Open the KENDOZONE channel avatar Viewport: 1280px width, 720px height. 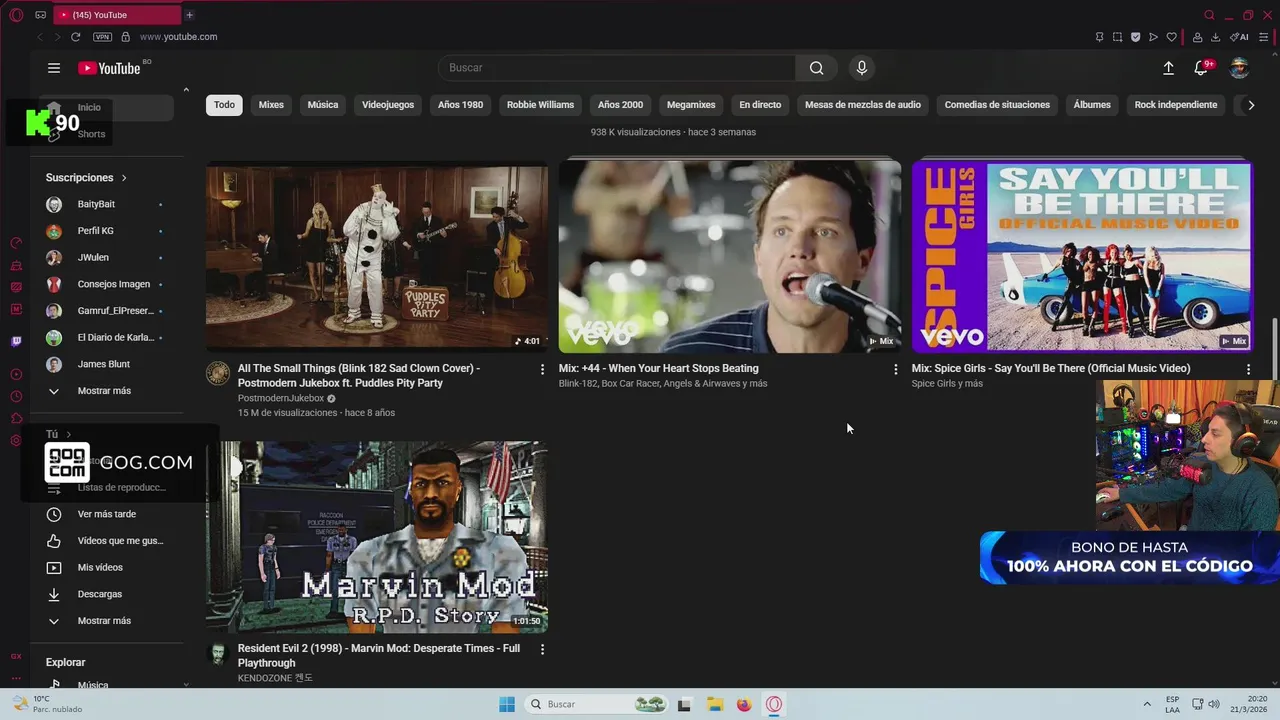(x=217, y=654)
